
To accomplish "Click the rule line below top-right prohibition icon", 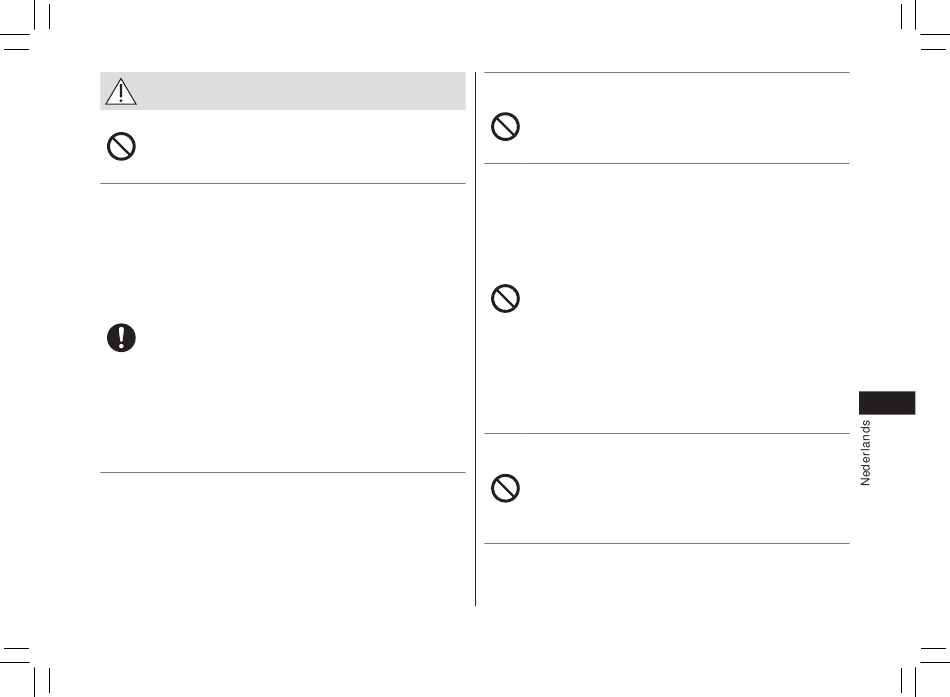I will coord(667,163).
